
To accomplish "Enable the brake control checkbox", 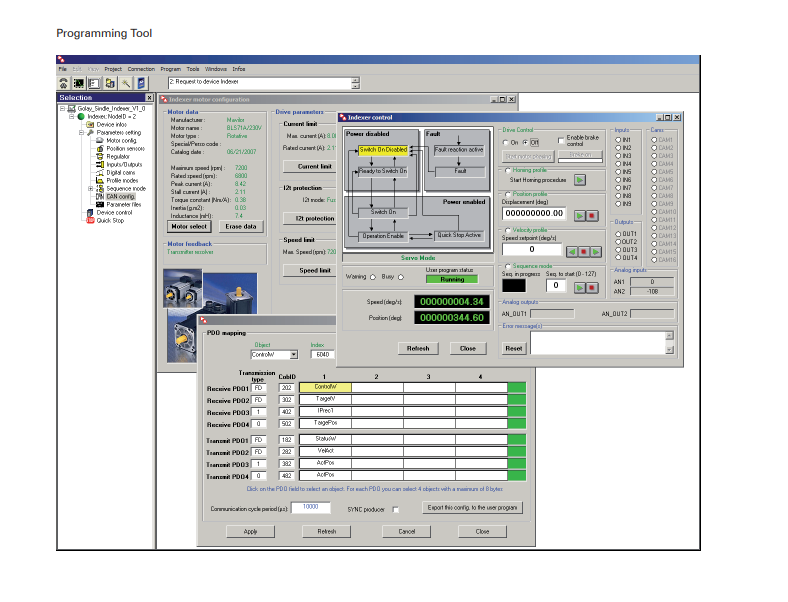I will [x=560, y=142].
